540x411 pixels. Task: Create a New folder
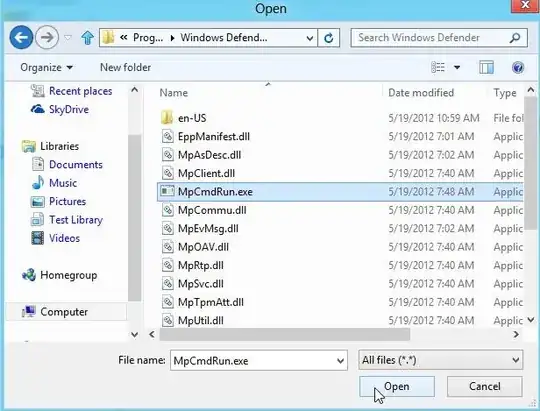[x=125, y=67]
